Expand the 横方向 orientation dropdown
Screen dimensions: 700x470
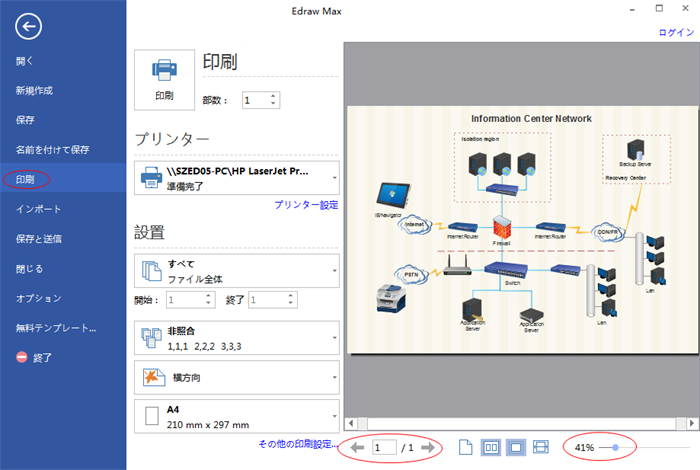coord(236,377)
